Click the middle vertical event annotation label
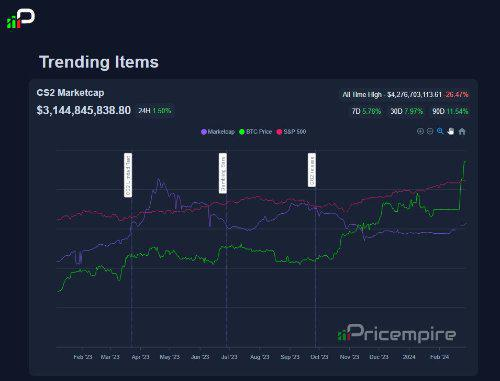This screenshot has height=381, width=500. pyautogui.click(x=223, y=173)
